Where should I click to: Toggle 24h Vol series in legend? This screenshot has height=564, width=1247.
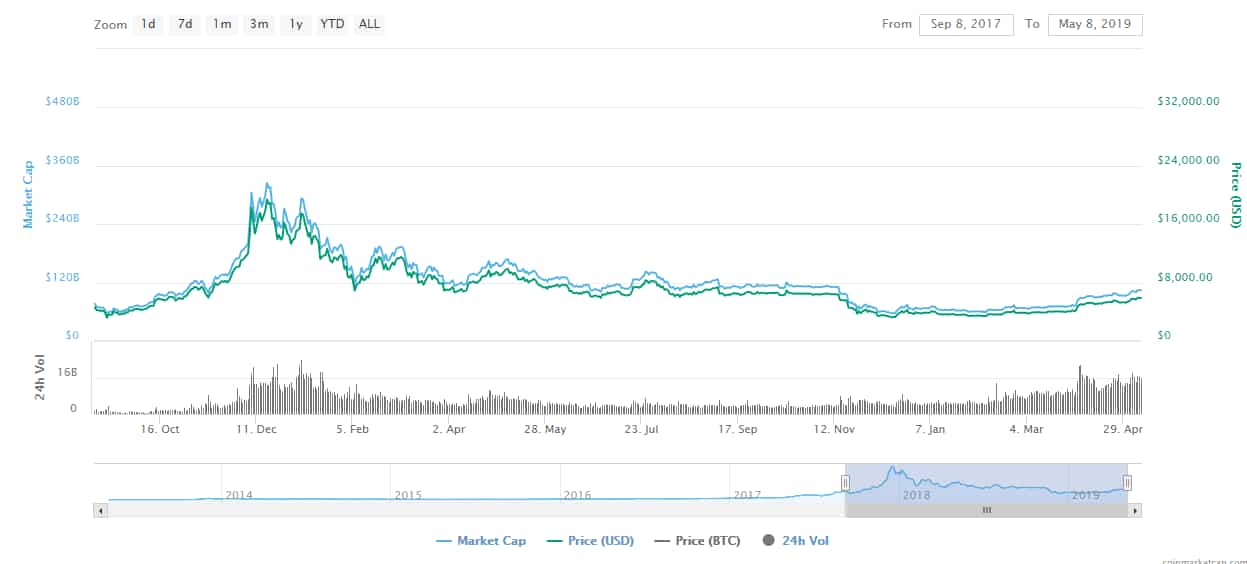pyautogui.click(x=795, y=541)
